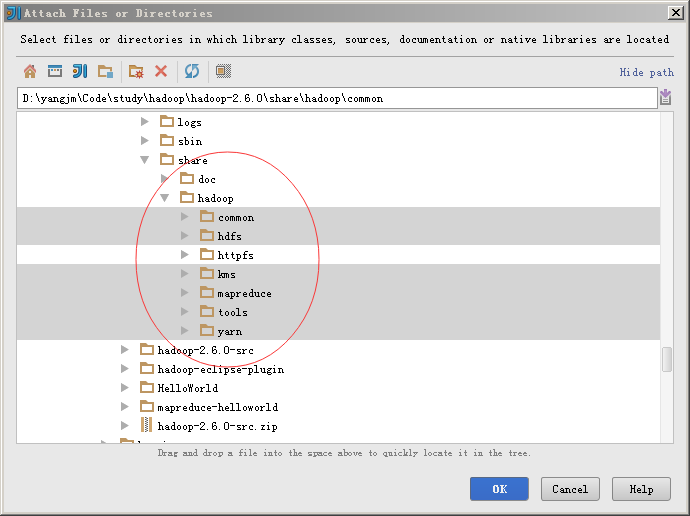Expand the httpfs folder
Viewport: 690px width, 516px height.
pos(185,255)
